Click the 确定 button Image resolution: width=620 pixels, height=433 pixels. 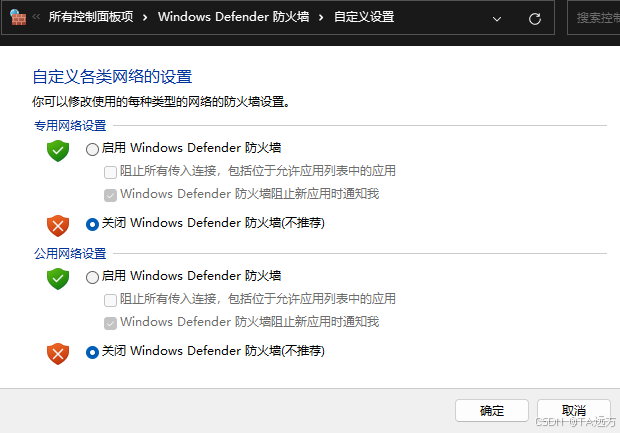491,410
